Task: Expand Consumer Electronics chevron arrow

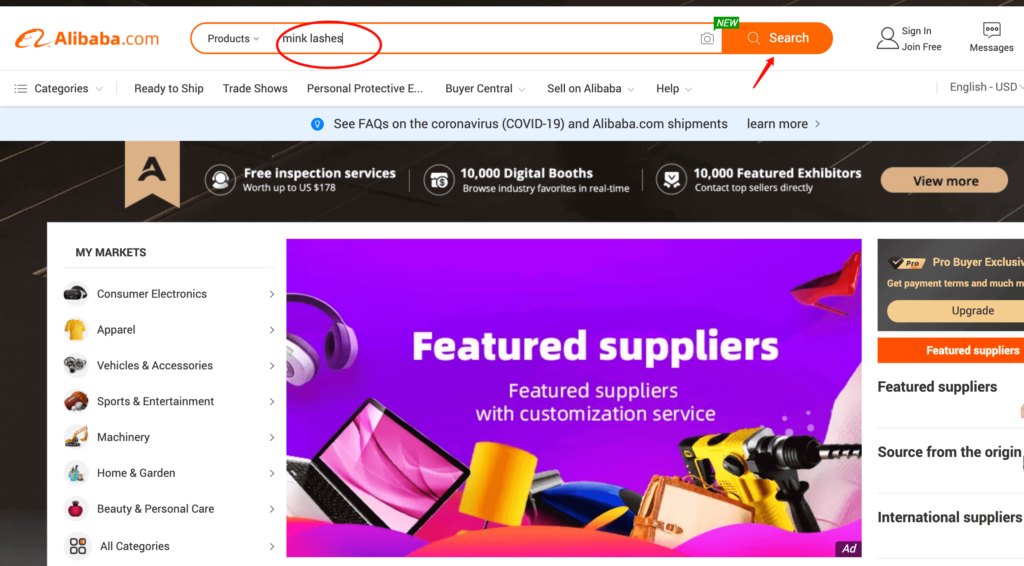Action: point(272,294)
